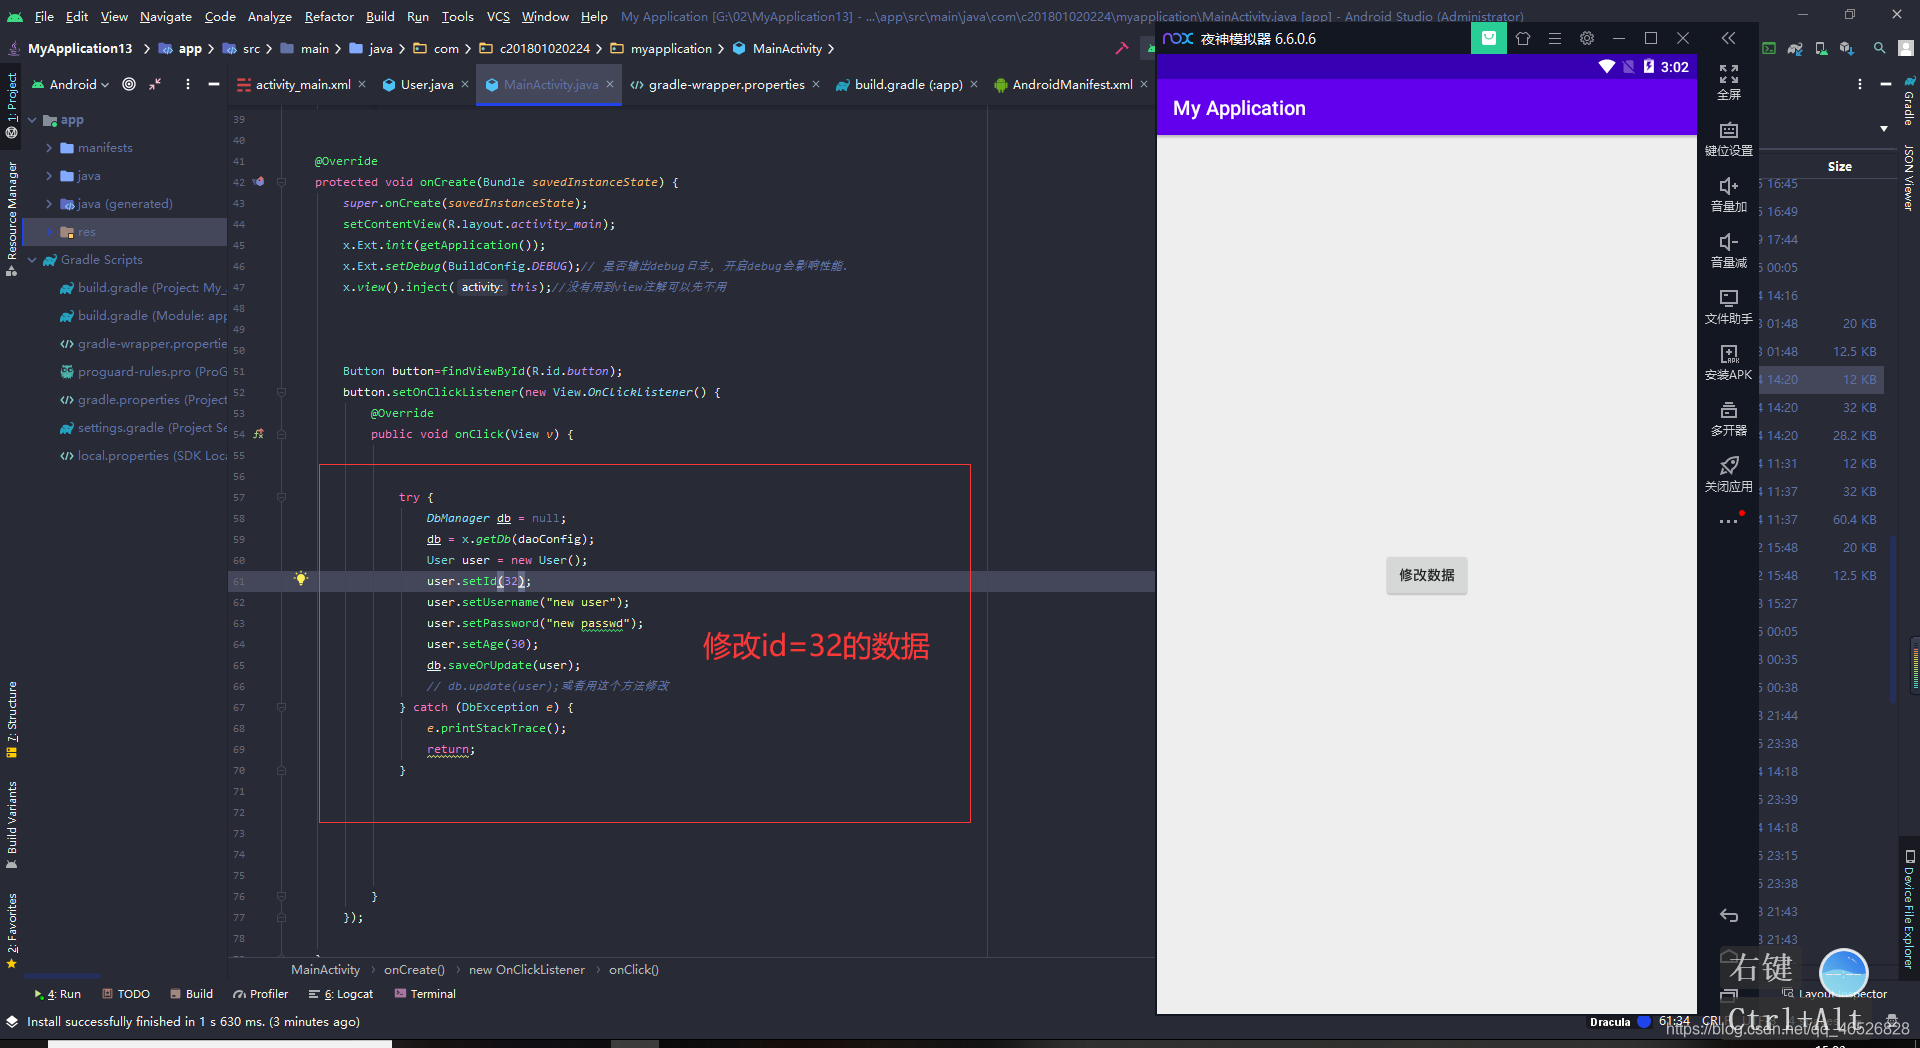Expand the res folder
The height and width of the screenshot is (1048, 1920).
pyautogui.click(x=49, y=232)
